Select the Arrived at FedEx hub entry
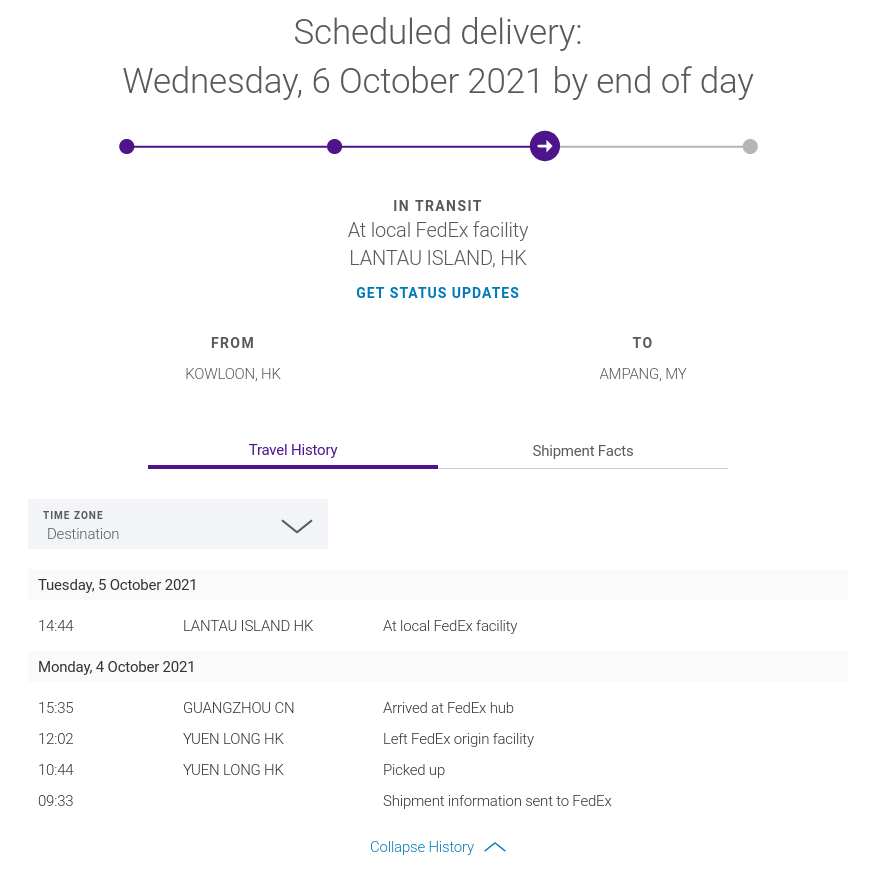The height and width of the screenshot is (882, 874). 448,708
